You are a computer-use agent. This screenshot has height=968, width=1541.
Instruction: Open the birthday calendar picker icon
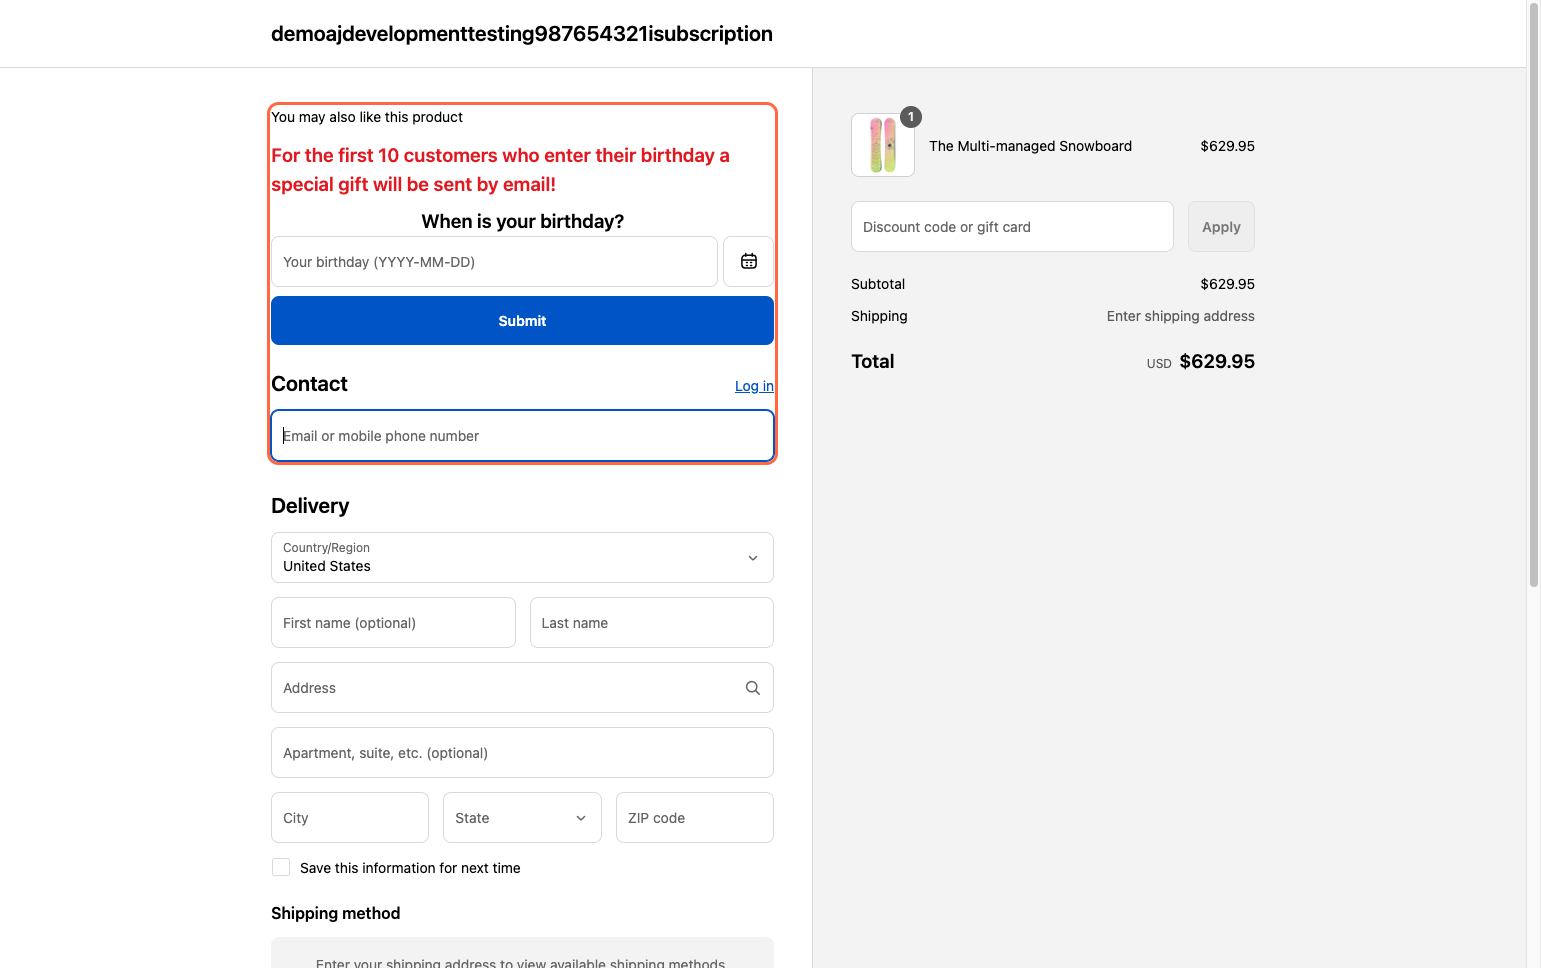coord(748,262)
